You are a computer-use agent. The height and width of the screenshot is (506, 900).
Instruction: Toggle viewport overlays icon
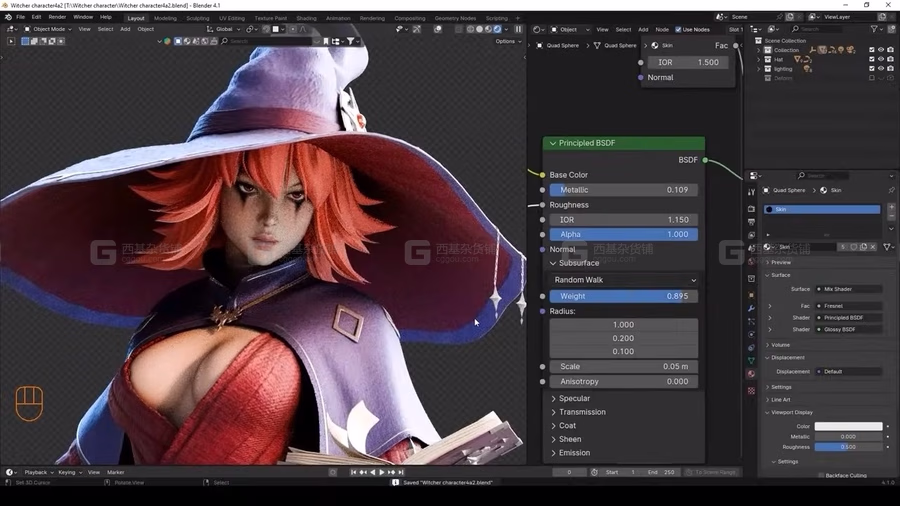point(438,29)
